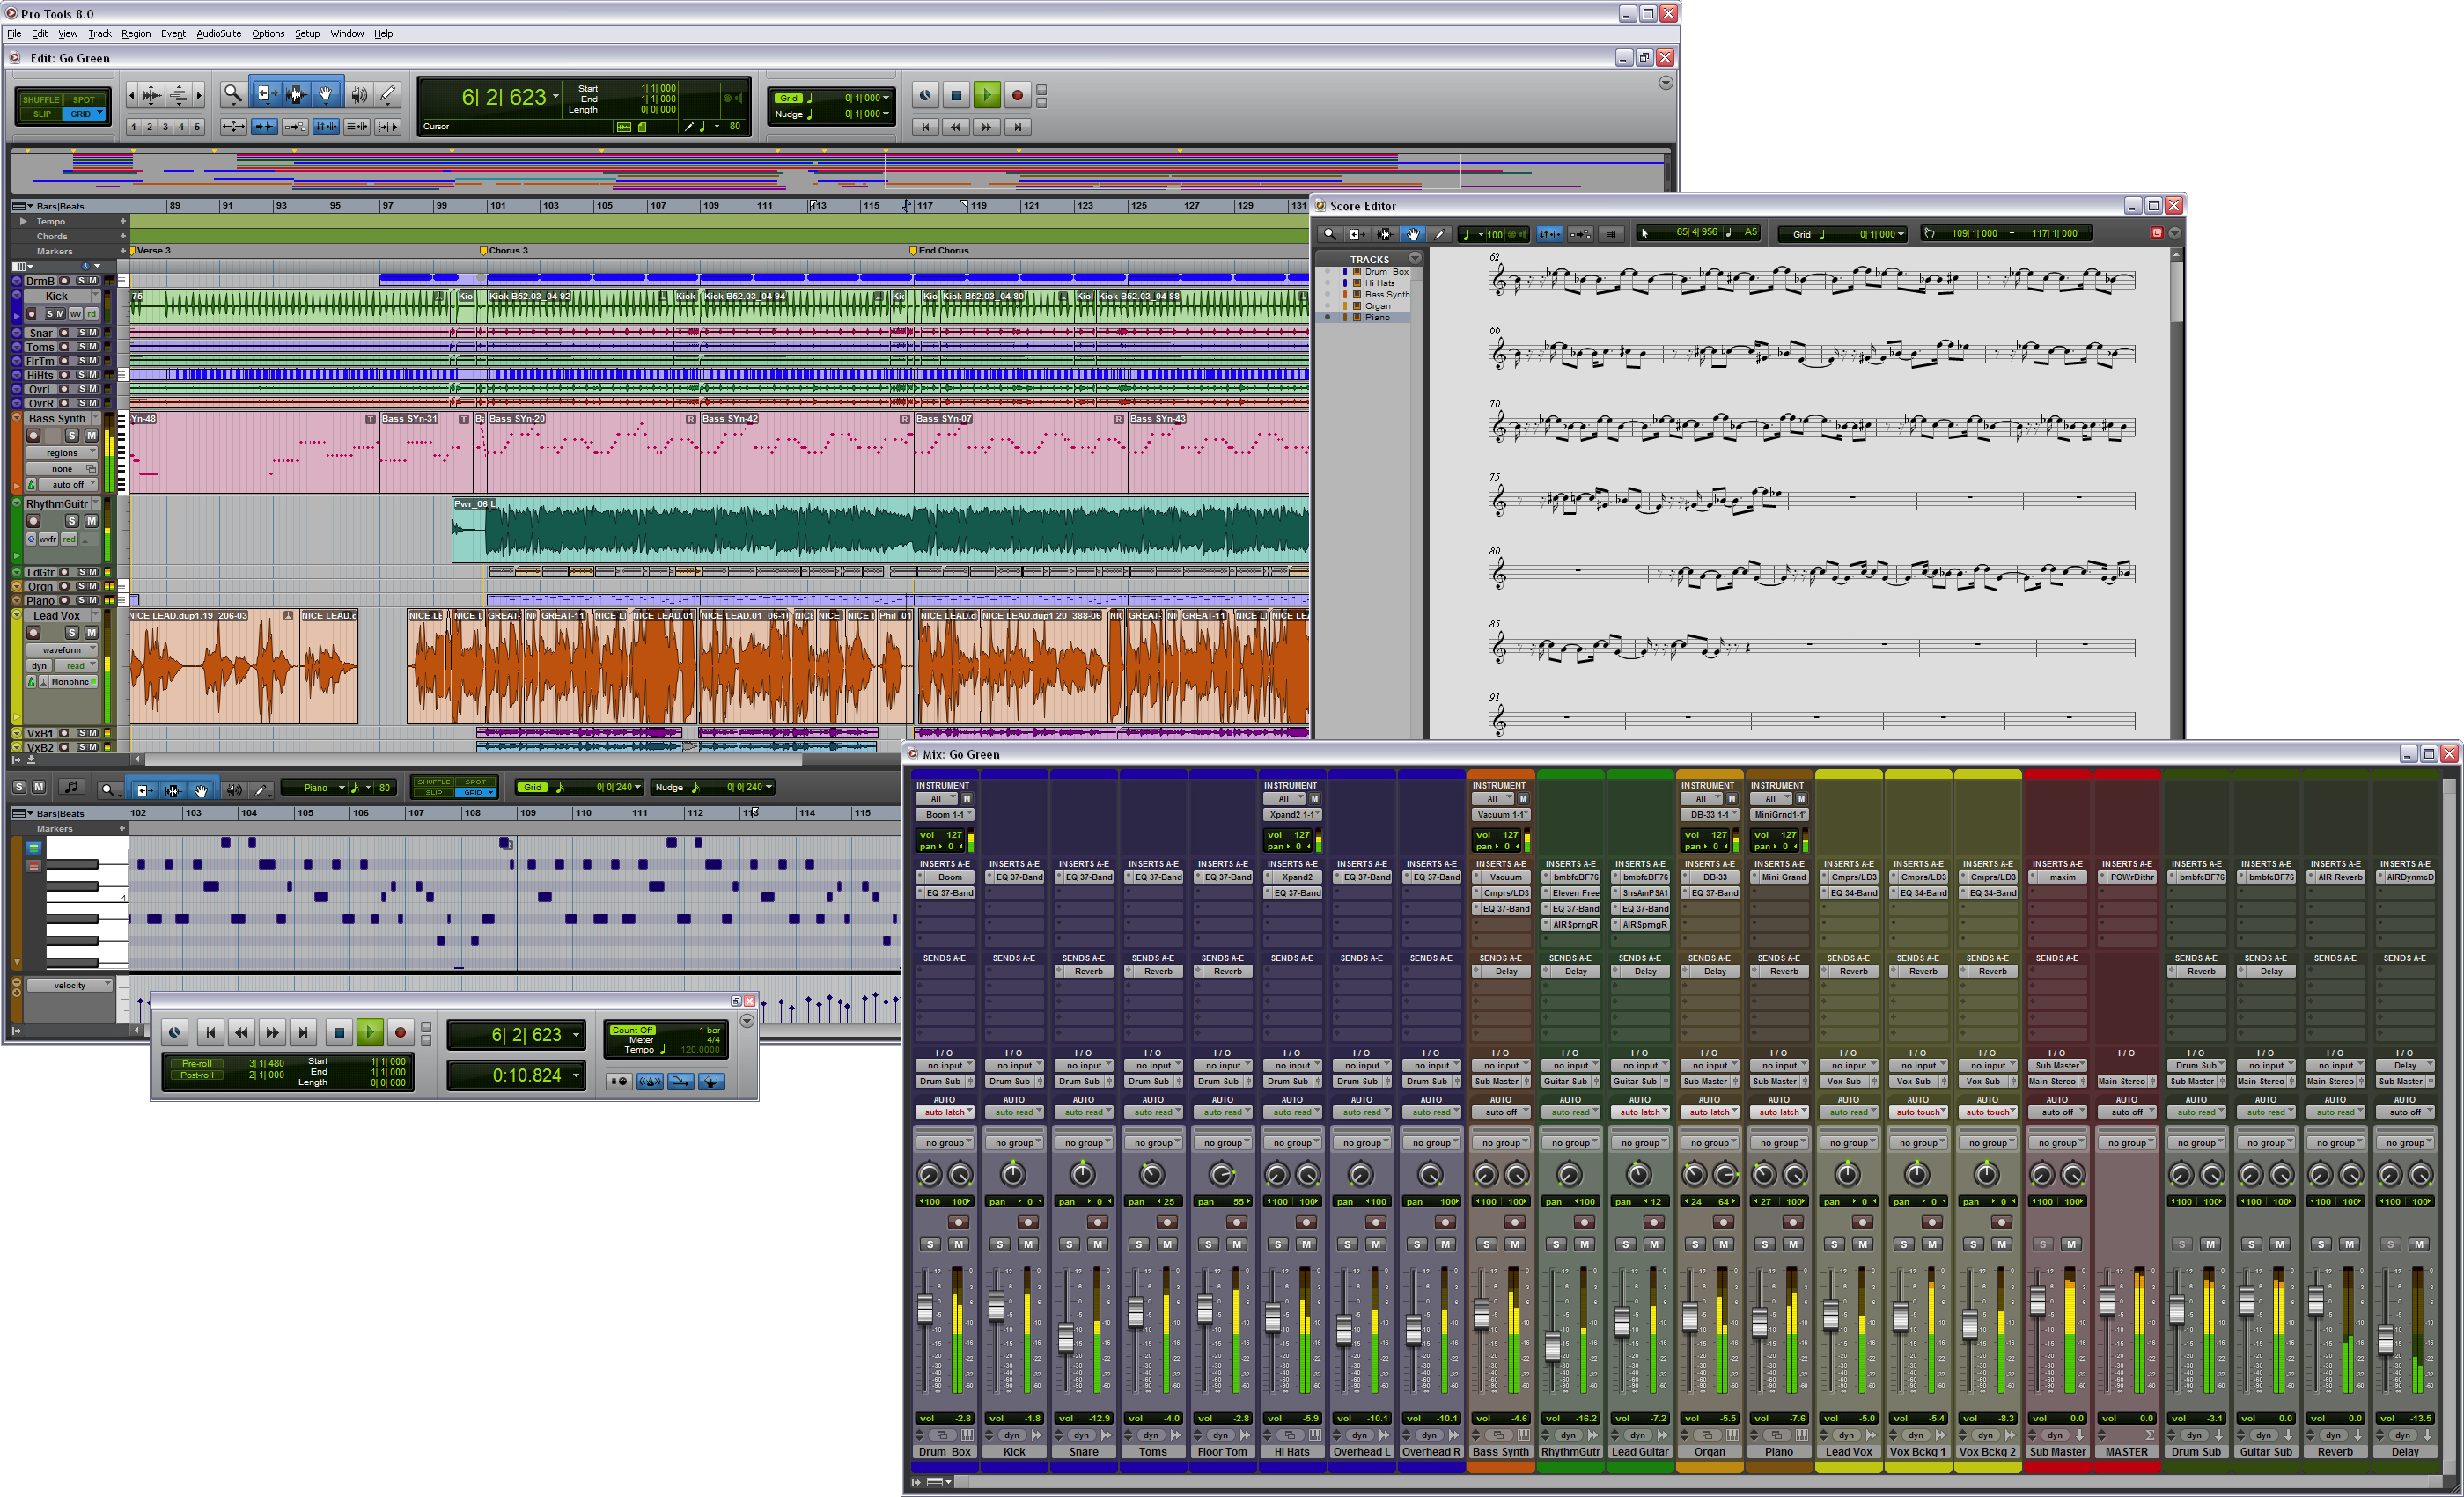Open the Region menu
Screen dimensions: 2464x1497
(x=136, y=33)
